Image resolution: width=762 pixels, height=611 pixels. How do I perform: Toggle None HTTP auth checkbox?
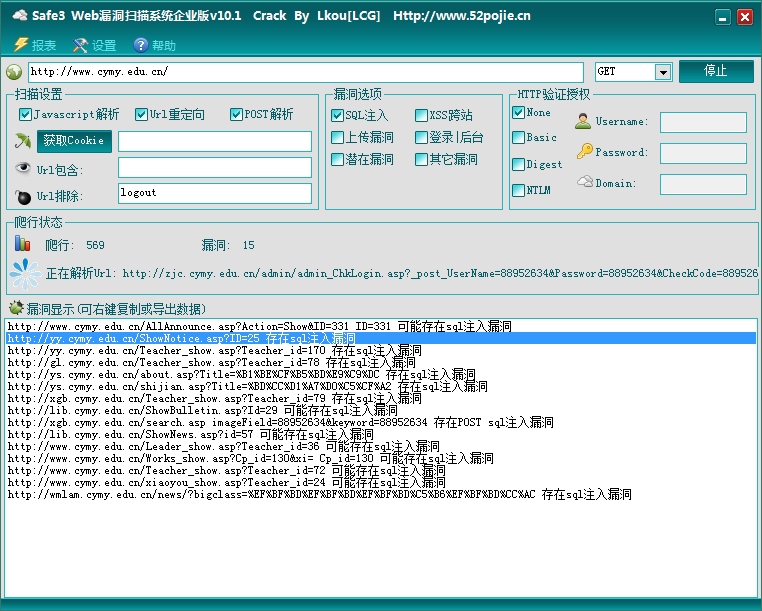tap(519, 112)
